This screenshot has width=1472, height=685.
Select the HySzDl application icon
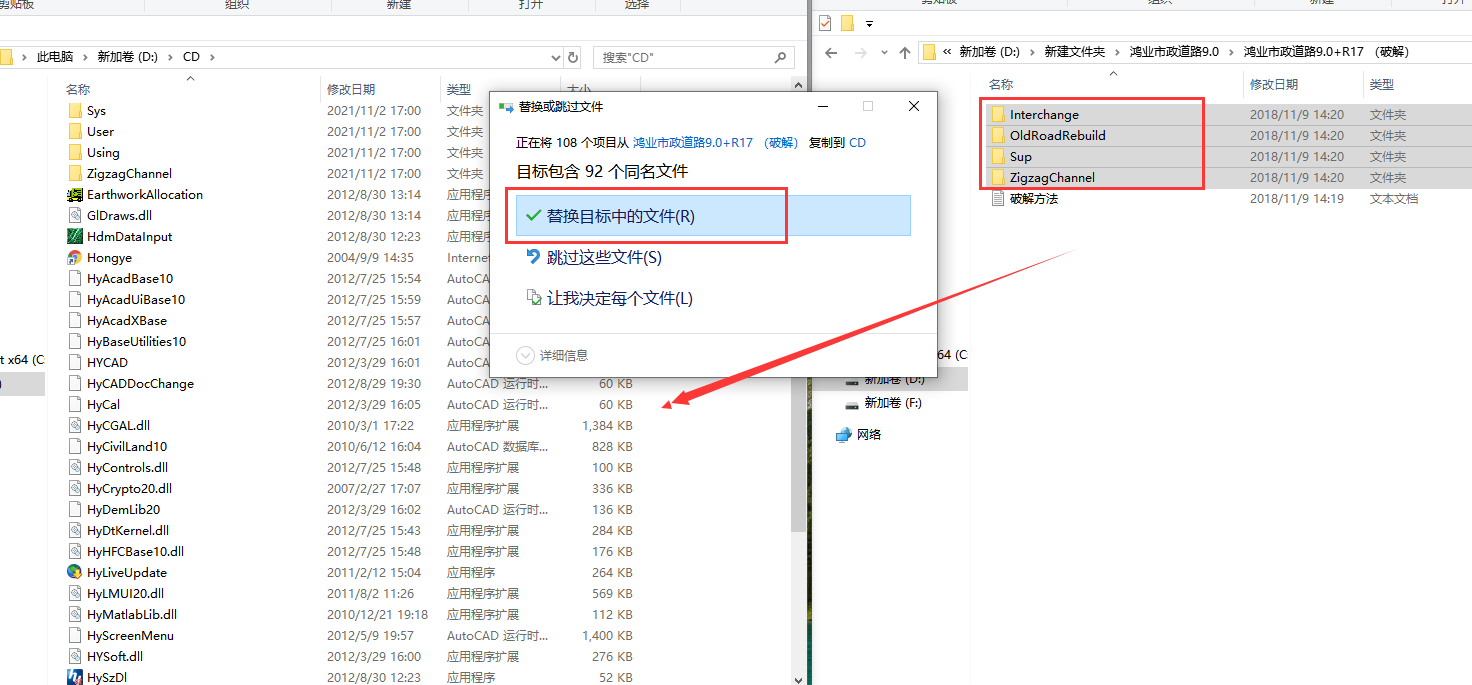75,678
